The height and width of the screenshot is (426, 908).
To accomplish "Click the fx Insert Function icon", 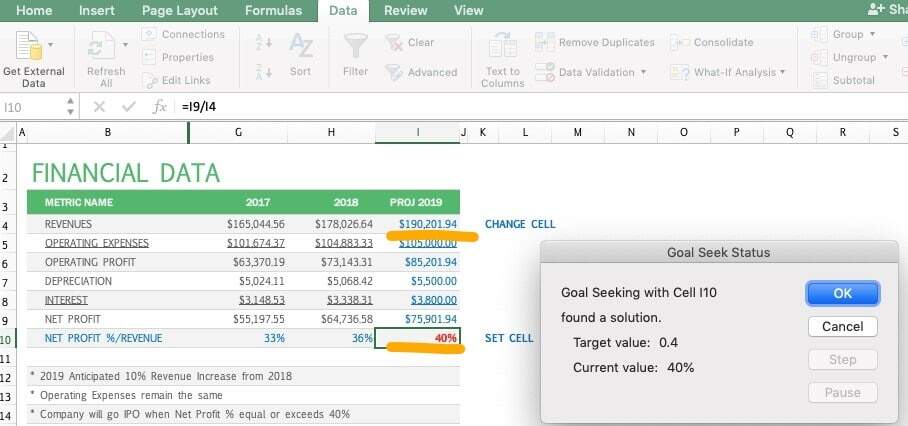I will tap(159, 107).
